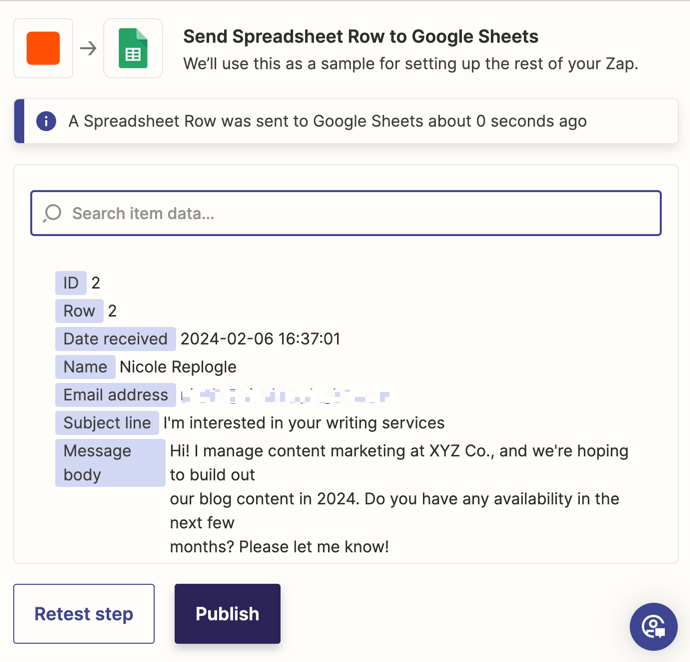
Task: Click the Google Sheets app icon
Action: (133, 48)
